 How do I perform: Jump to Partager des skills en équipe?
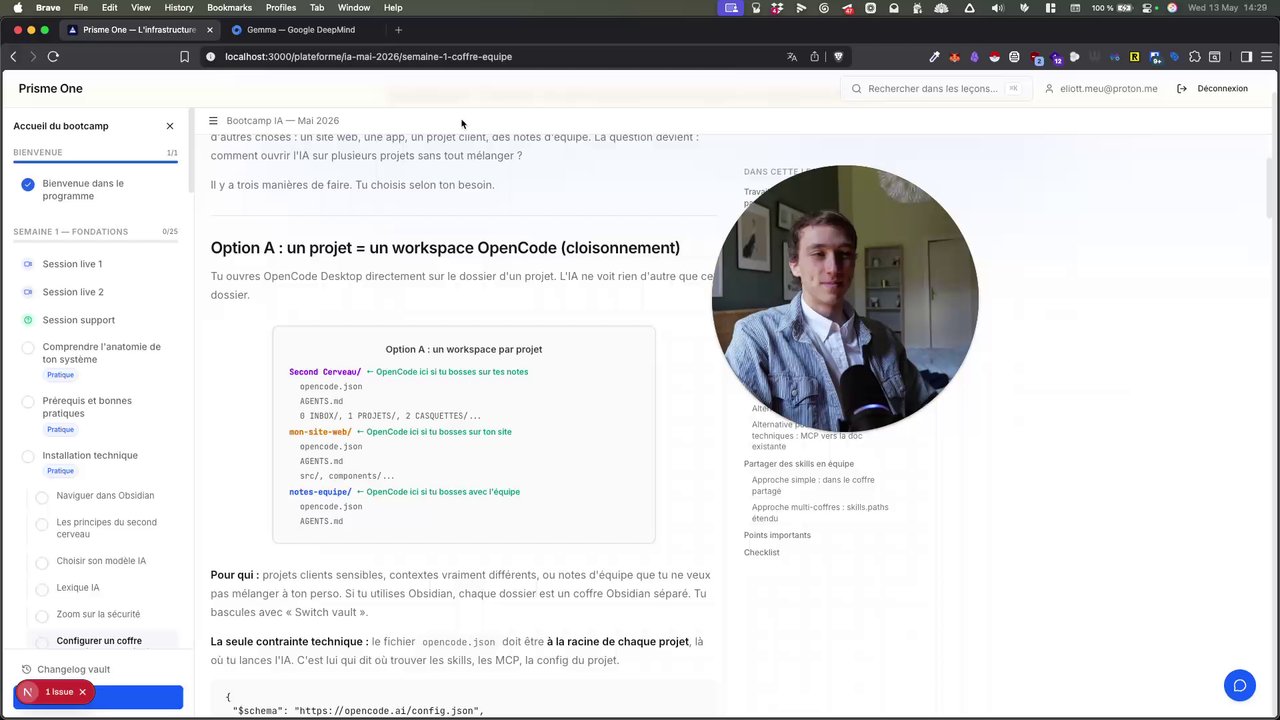(798, 464)
